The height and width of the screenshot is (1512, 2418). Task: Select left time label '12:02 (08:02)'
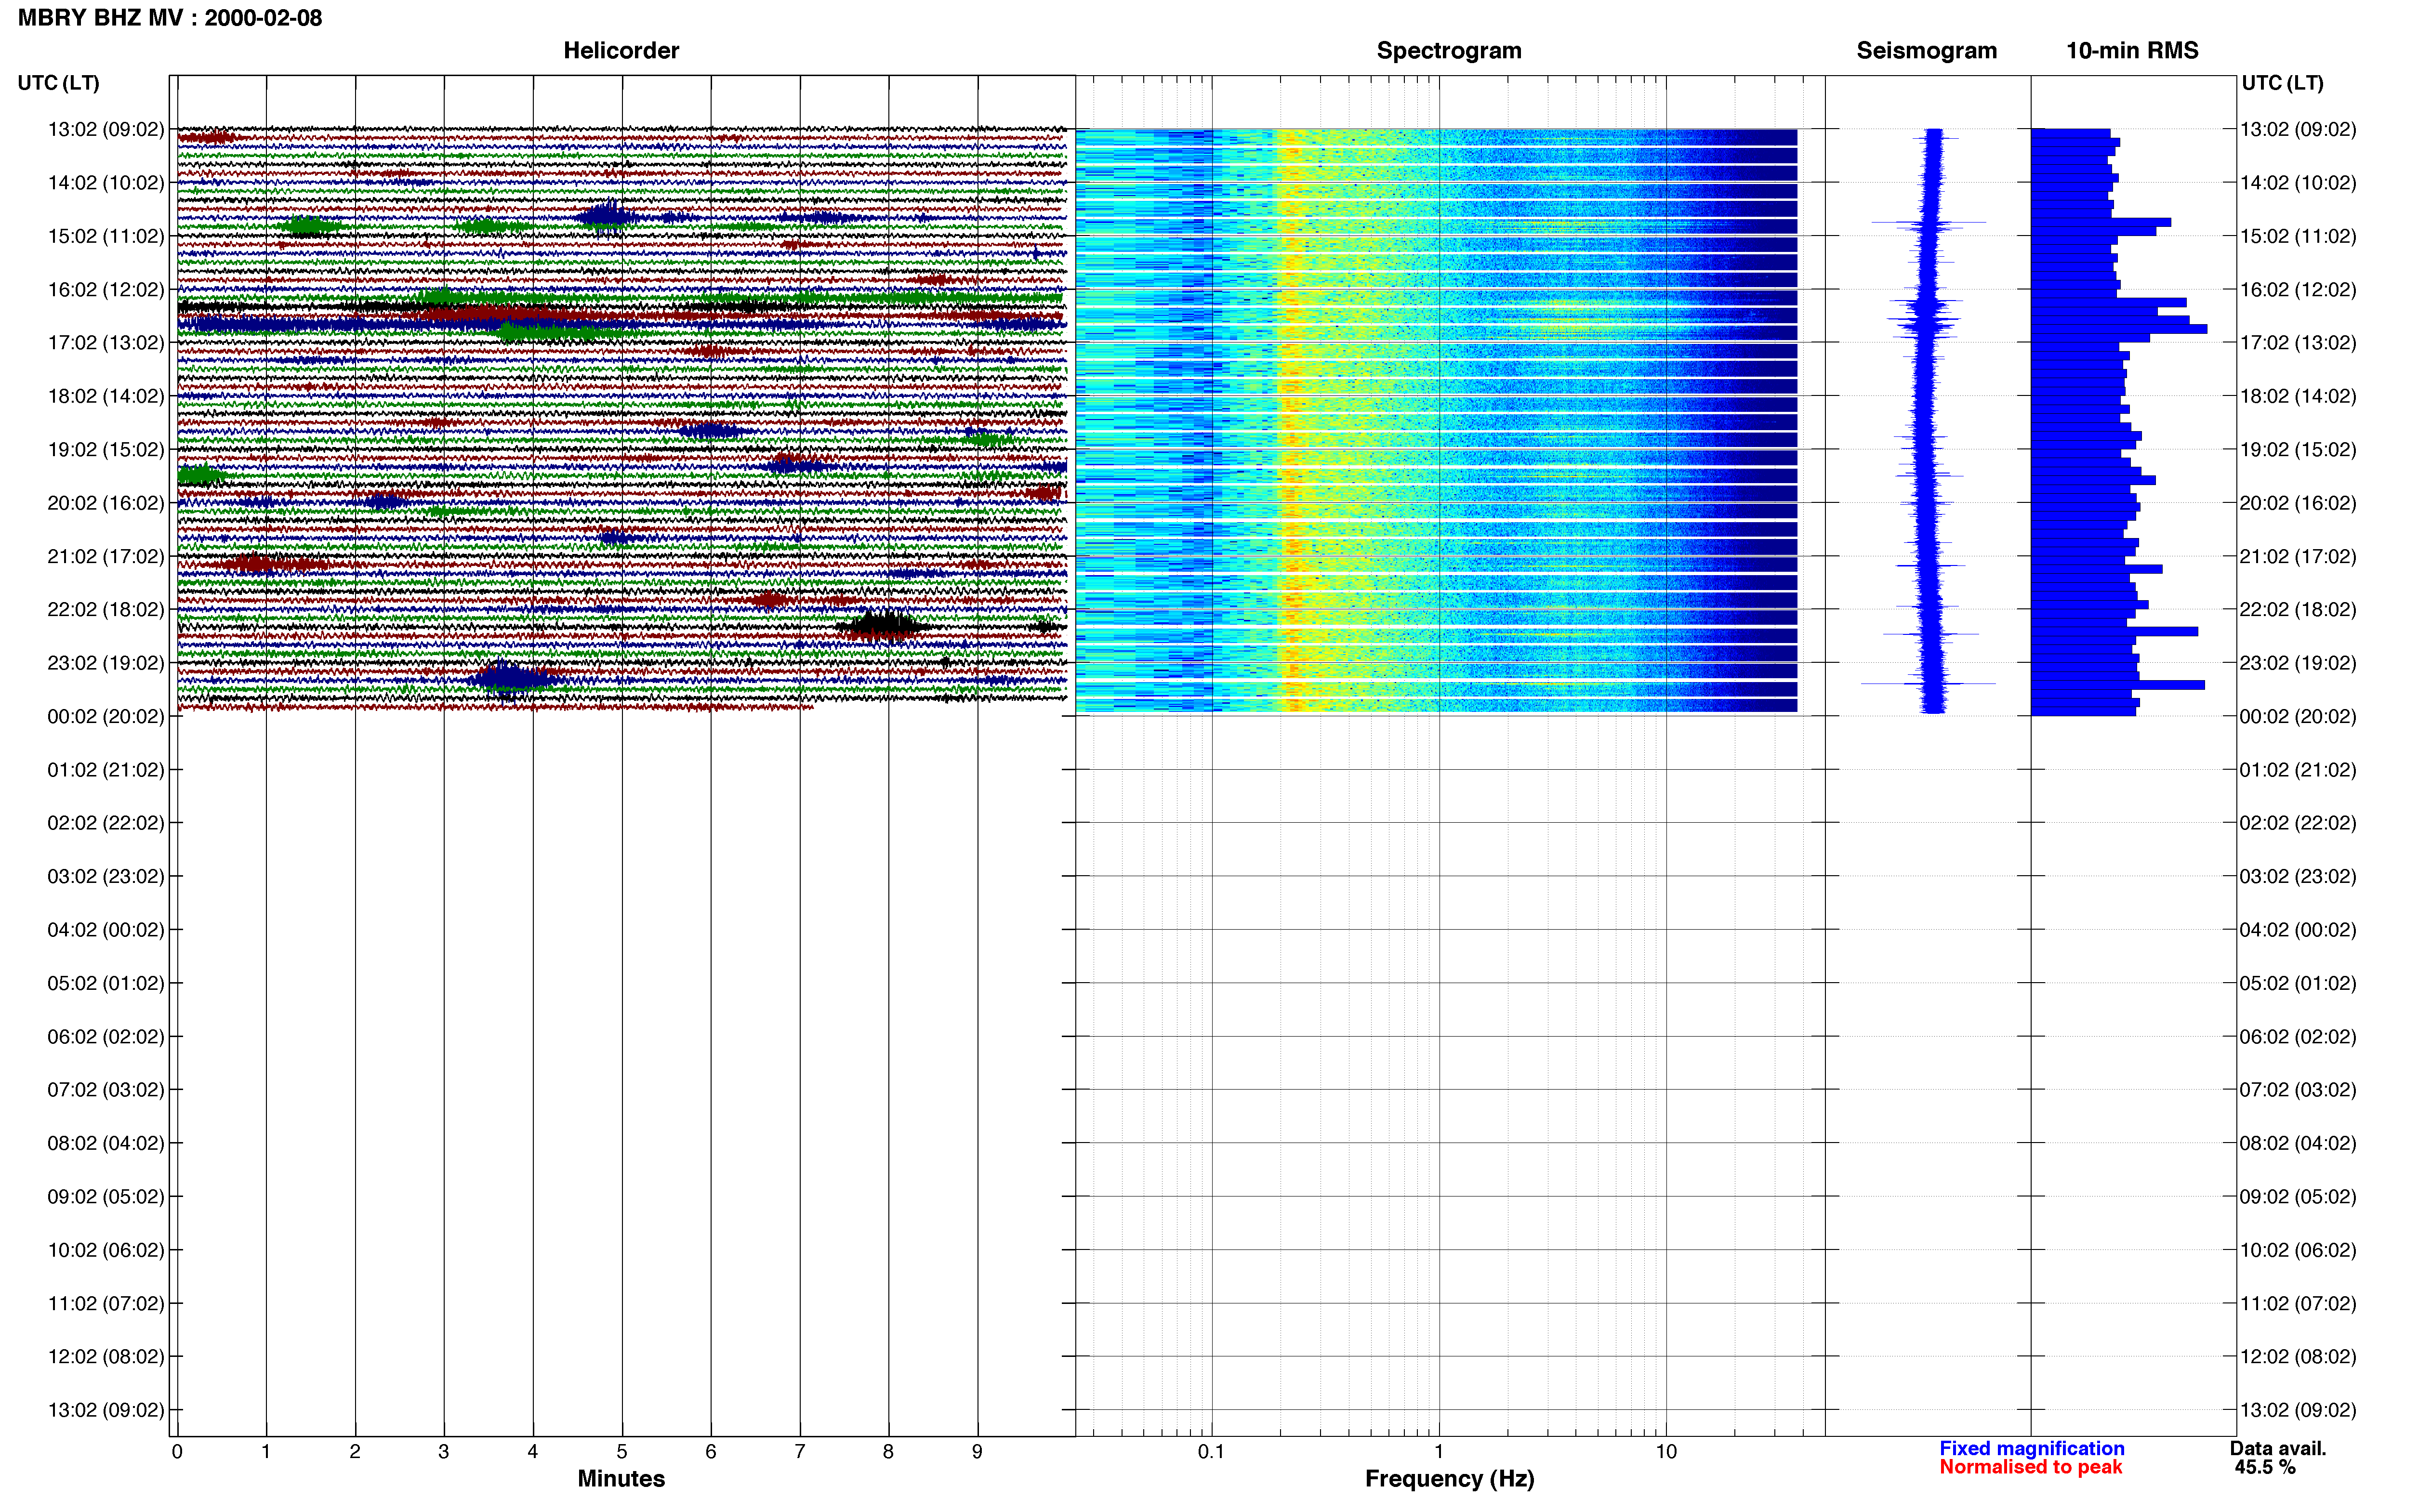(x=106, y=1356)
